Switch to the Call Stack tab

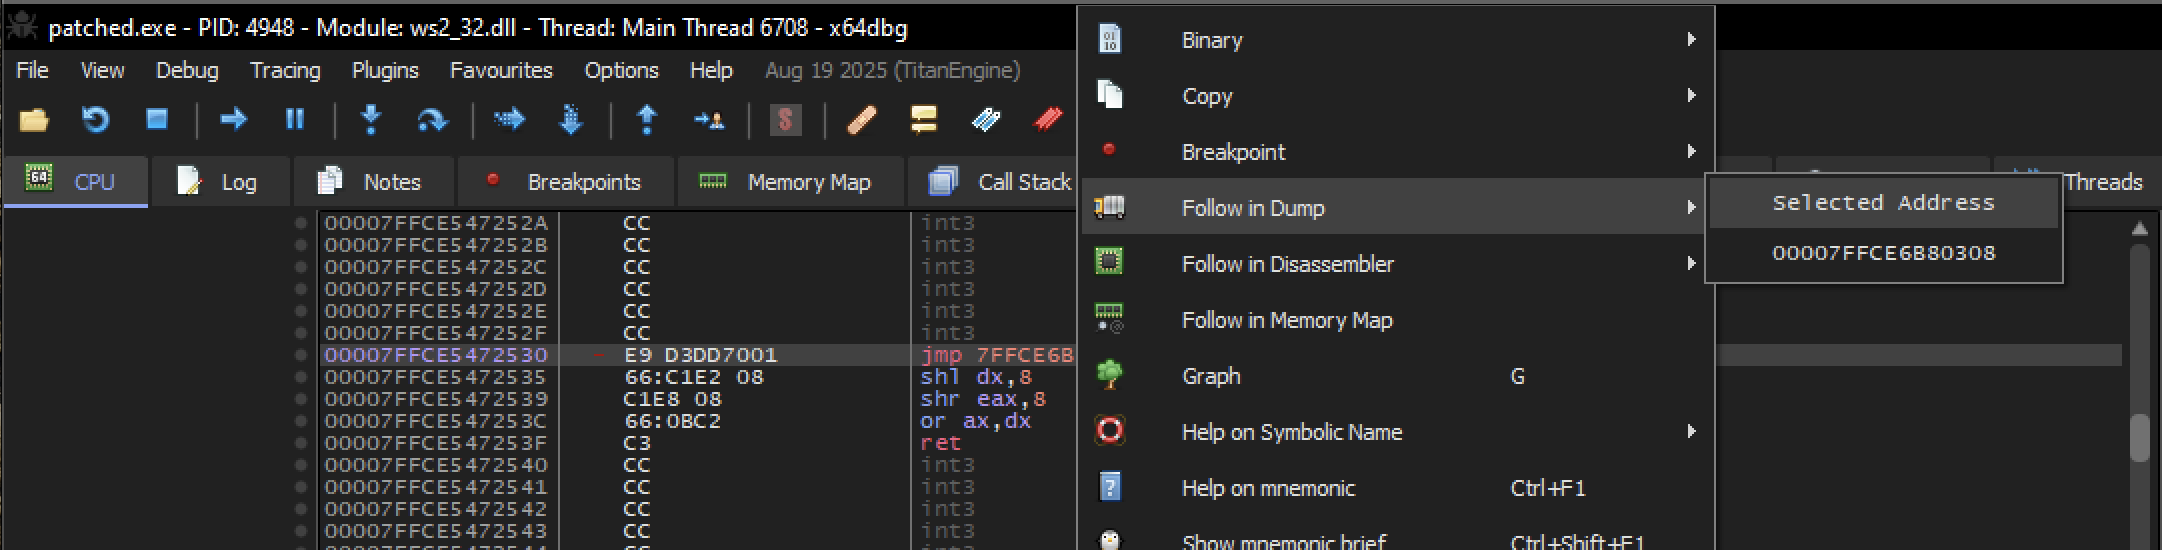pyautogui.click(x=994, y=182)
